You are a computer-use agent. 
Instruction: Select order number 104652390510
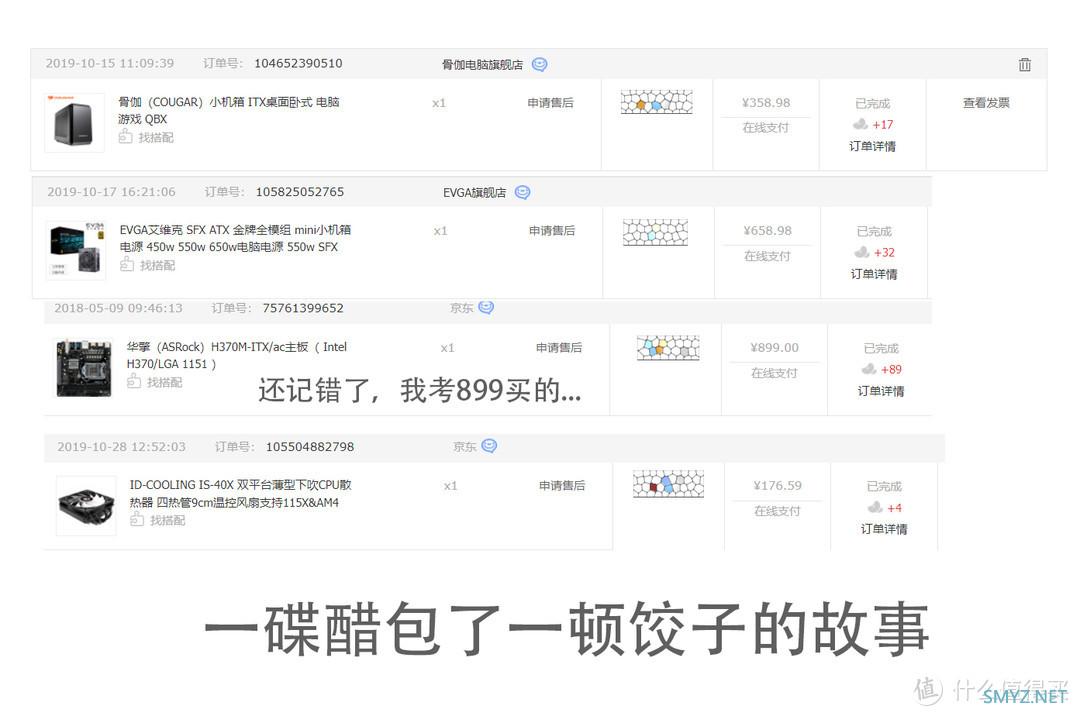[298, 63]
